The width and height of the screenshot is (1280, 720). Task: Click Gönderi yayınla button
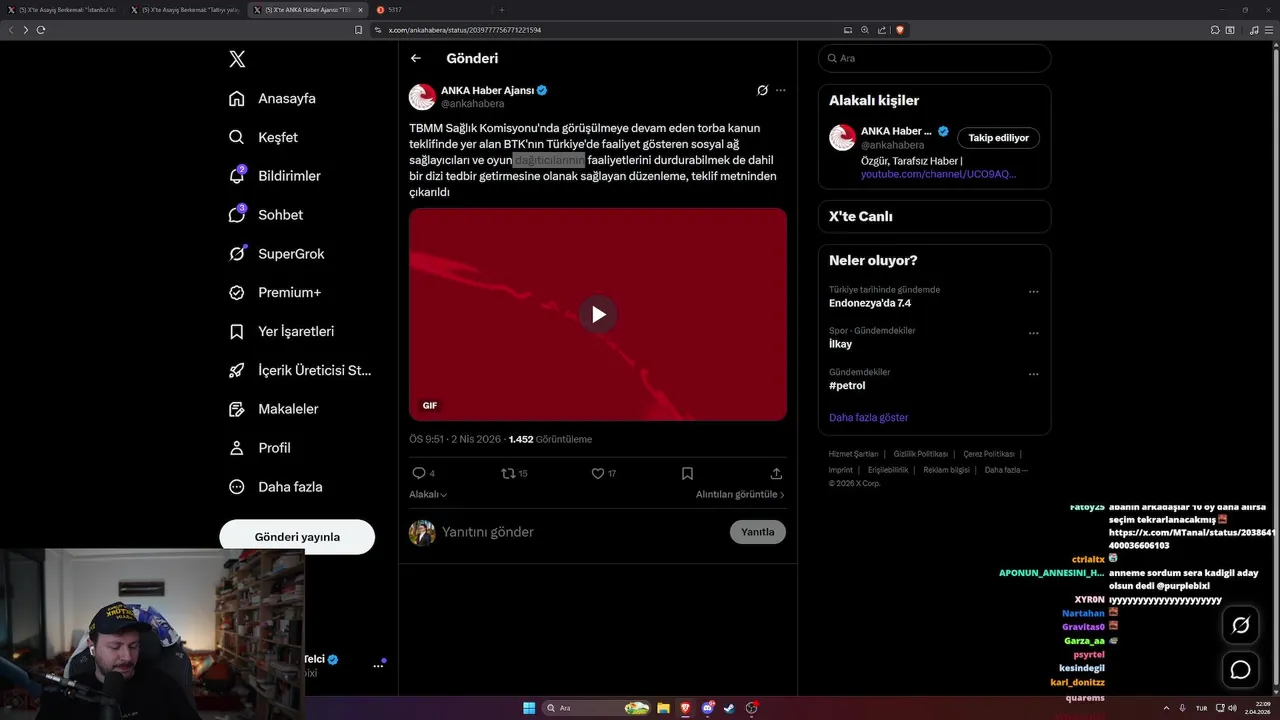click(297, 537)
